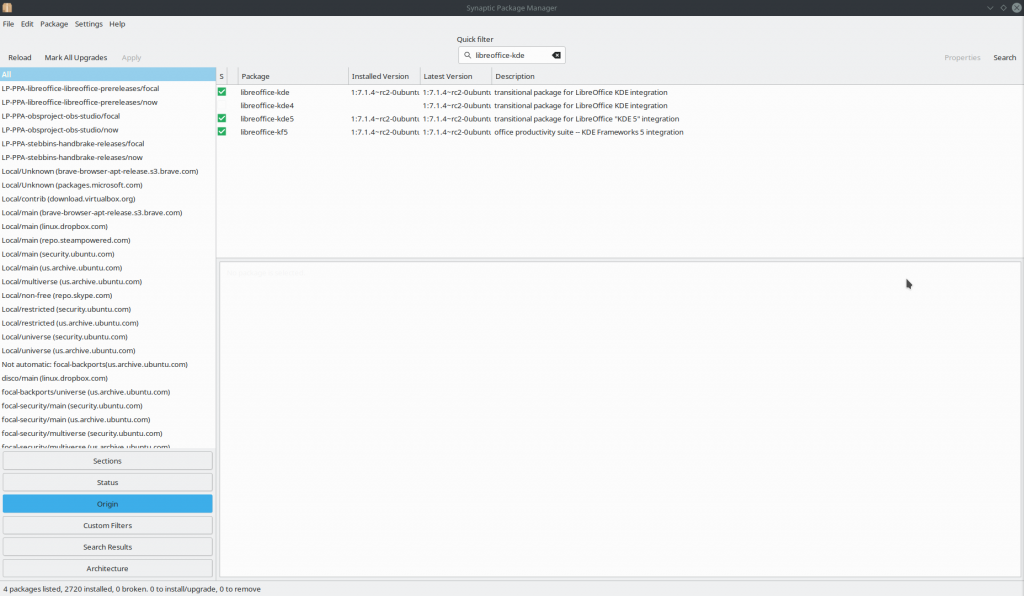Click Mark All Upgrades

pyautogui.click(x=76, y=57)
